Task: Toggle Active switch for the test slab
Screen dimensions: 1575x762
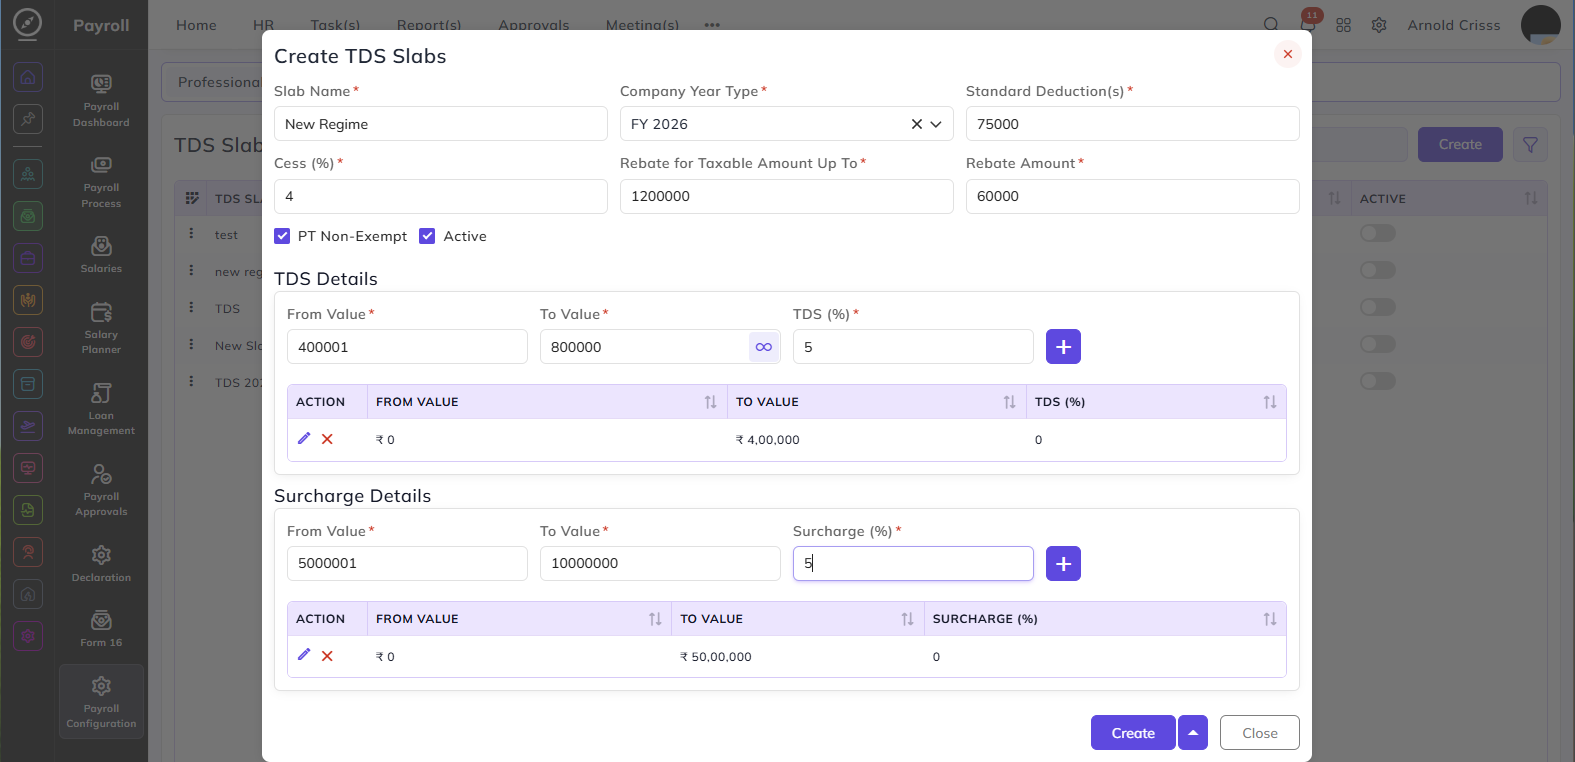Action: point(1377,233)
